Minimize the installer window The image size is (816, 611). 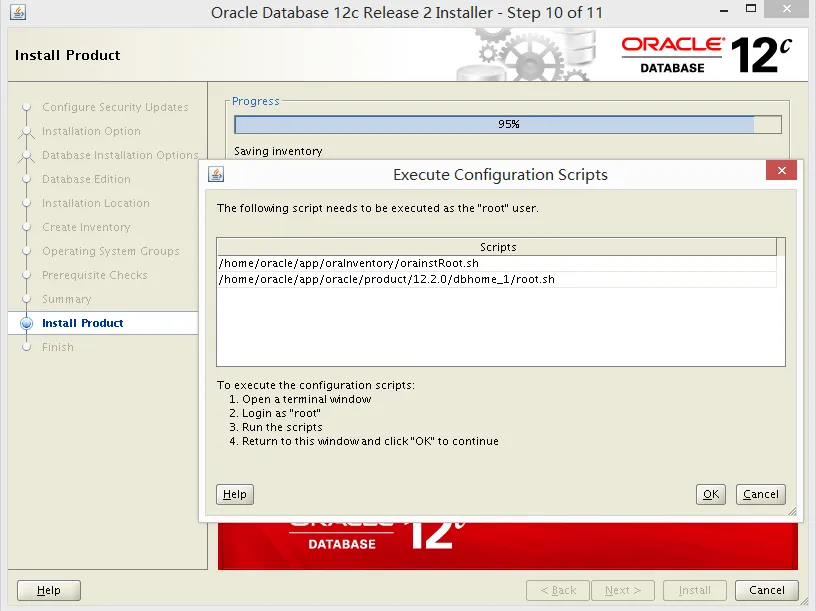[x=724, y=10]
